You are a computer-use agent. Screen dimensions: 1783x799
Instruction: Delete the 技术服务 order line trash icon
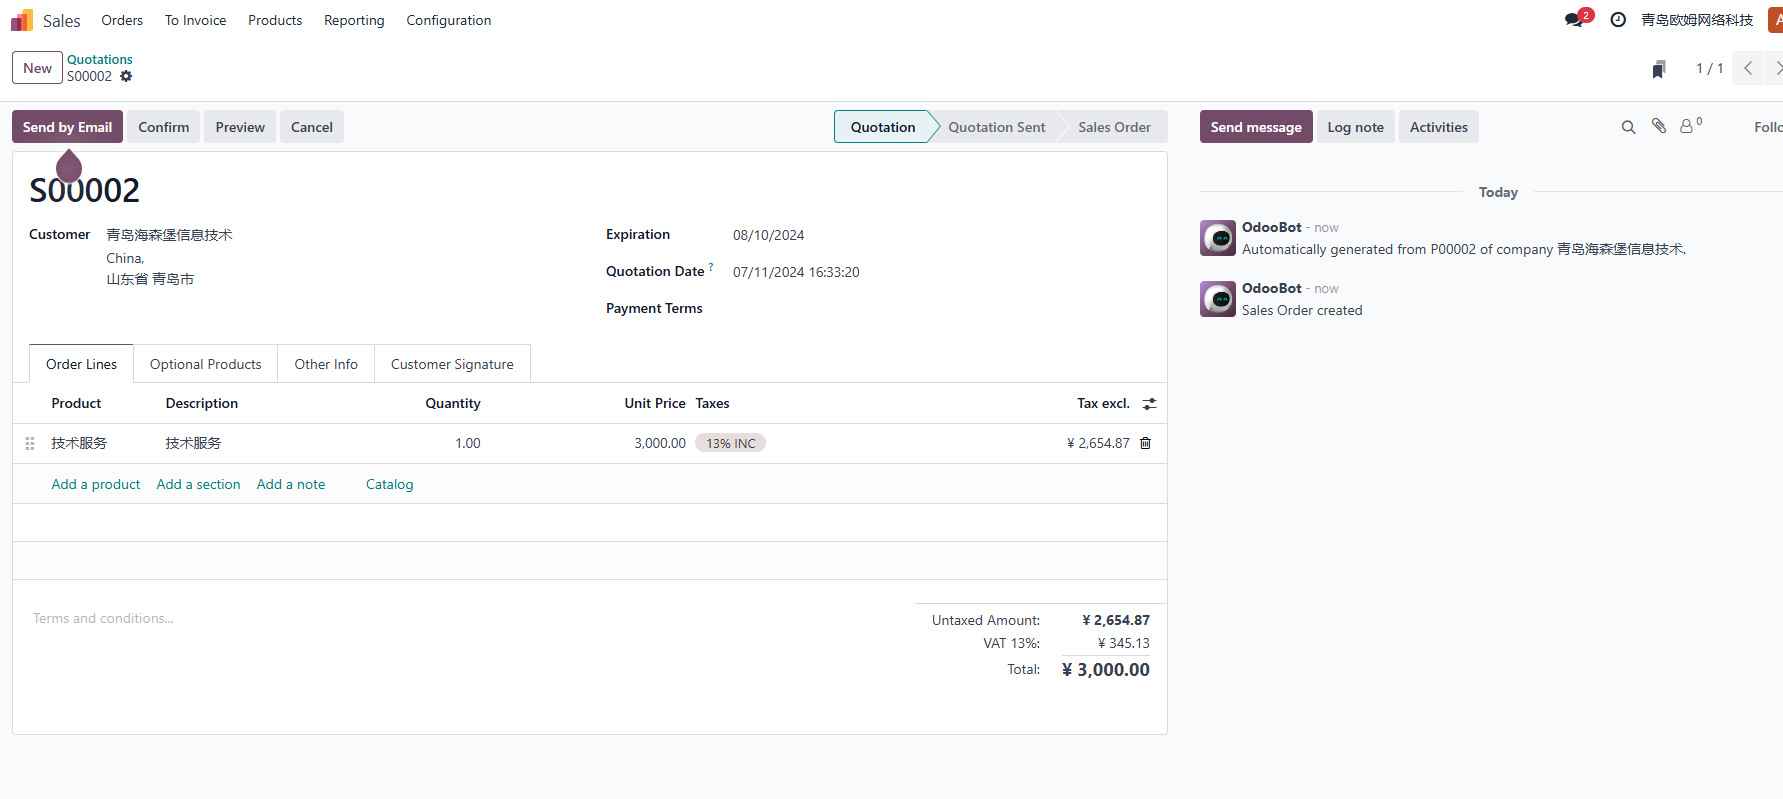1146,443
